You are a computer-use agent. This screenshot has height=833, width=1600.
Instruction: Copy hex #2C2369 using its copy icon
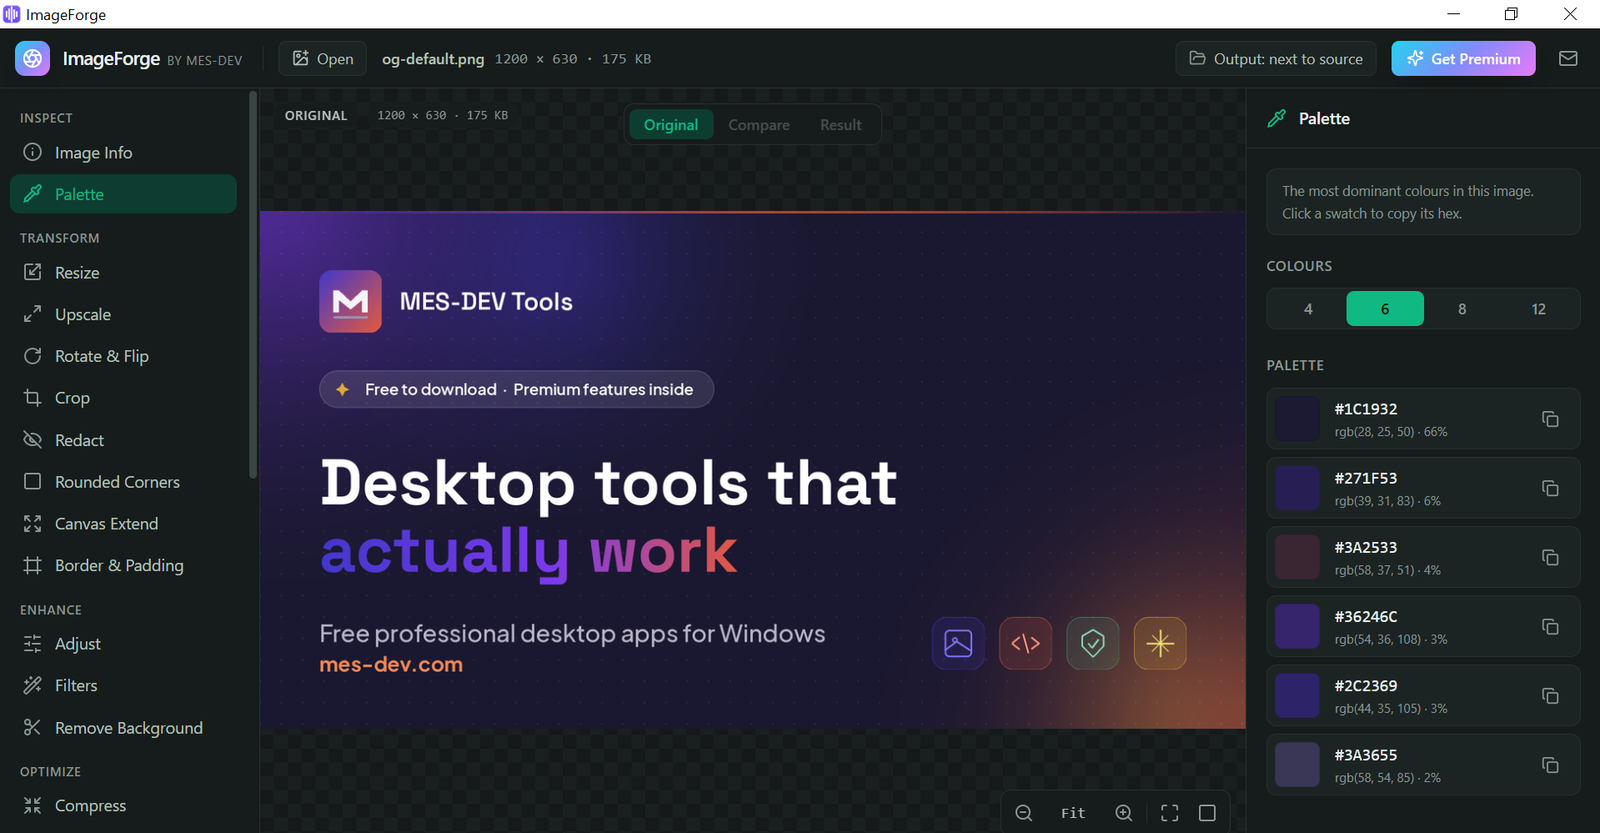1550,695
